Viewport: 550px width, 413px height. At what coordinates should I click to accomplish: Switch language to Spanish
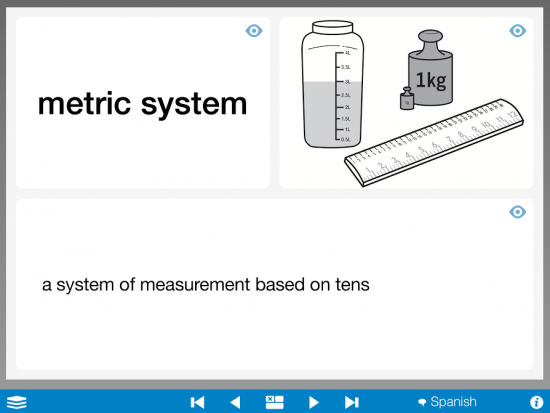coord(447,402)
